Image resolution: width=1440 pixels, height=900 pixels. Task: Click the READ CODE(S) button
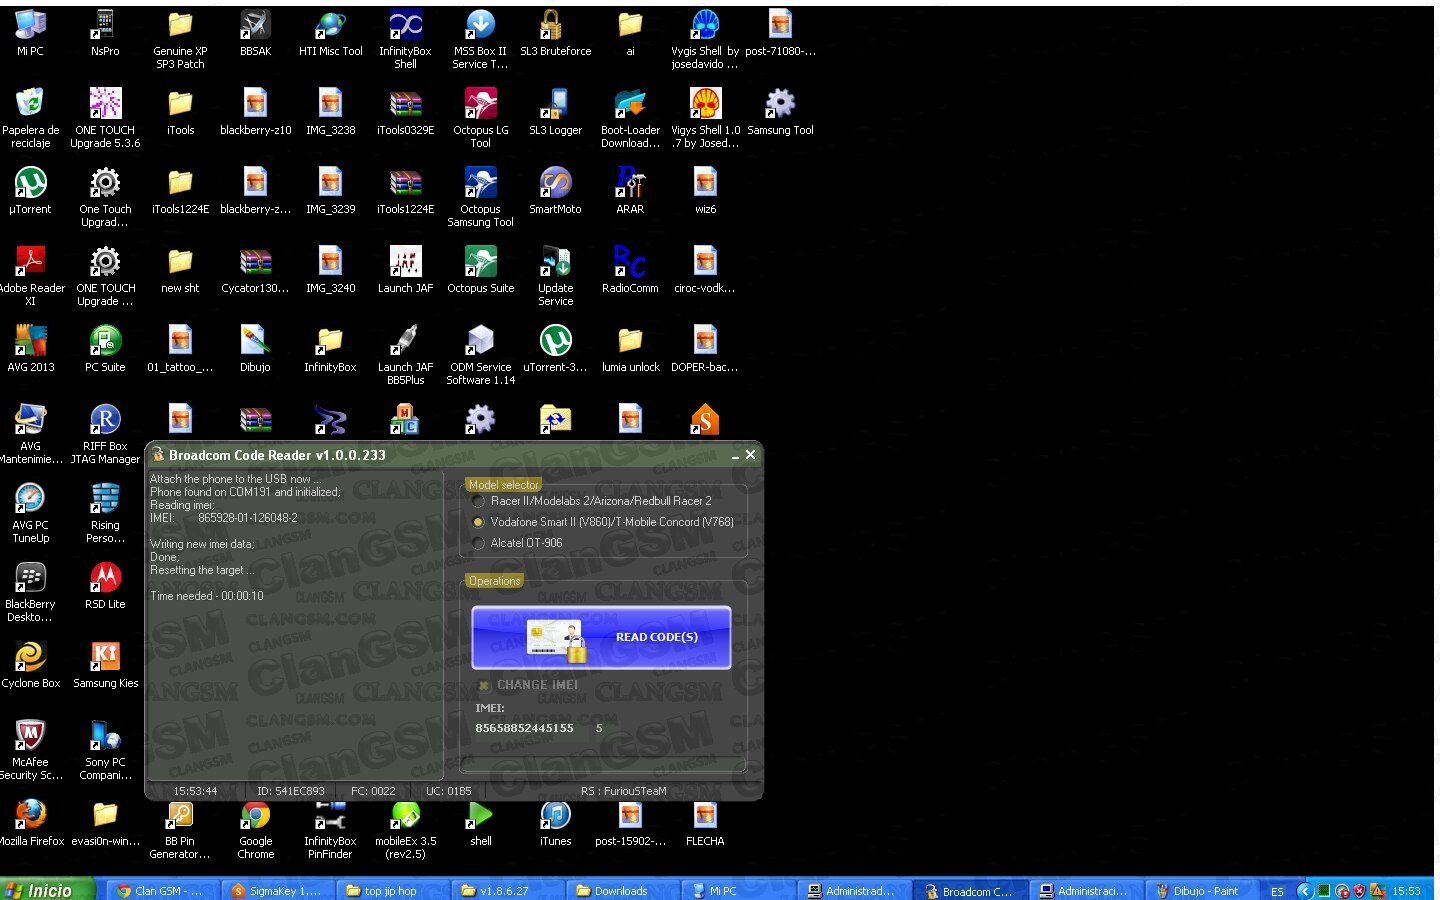pos(601,637)
